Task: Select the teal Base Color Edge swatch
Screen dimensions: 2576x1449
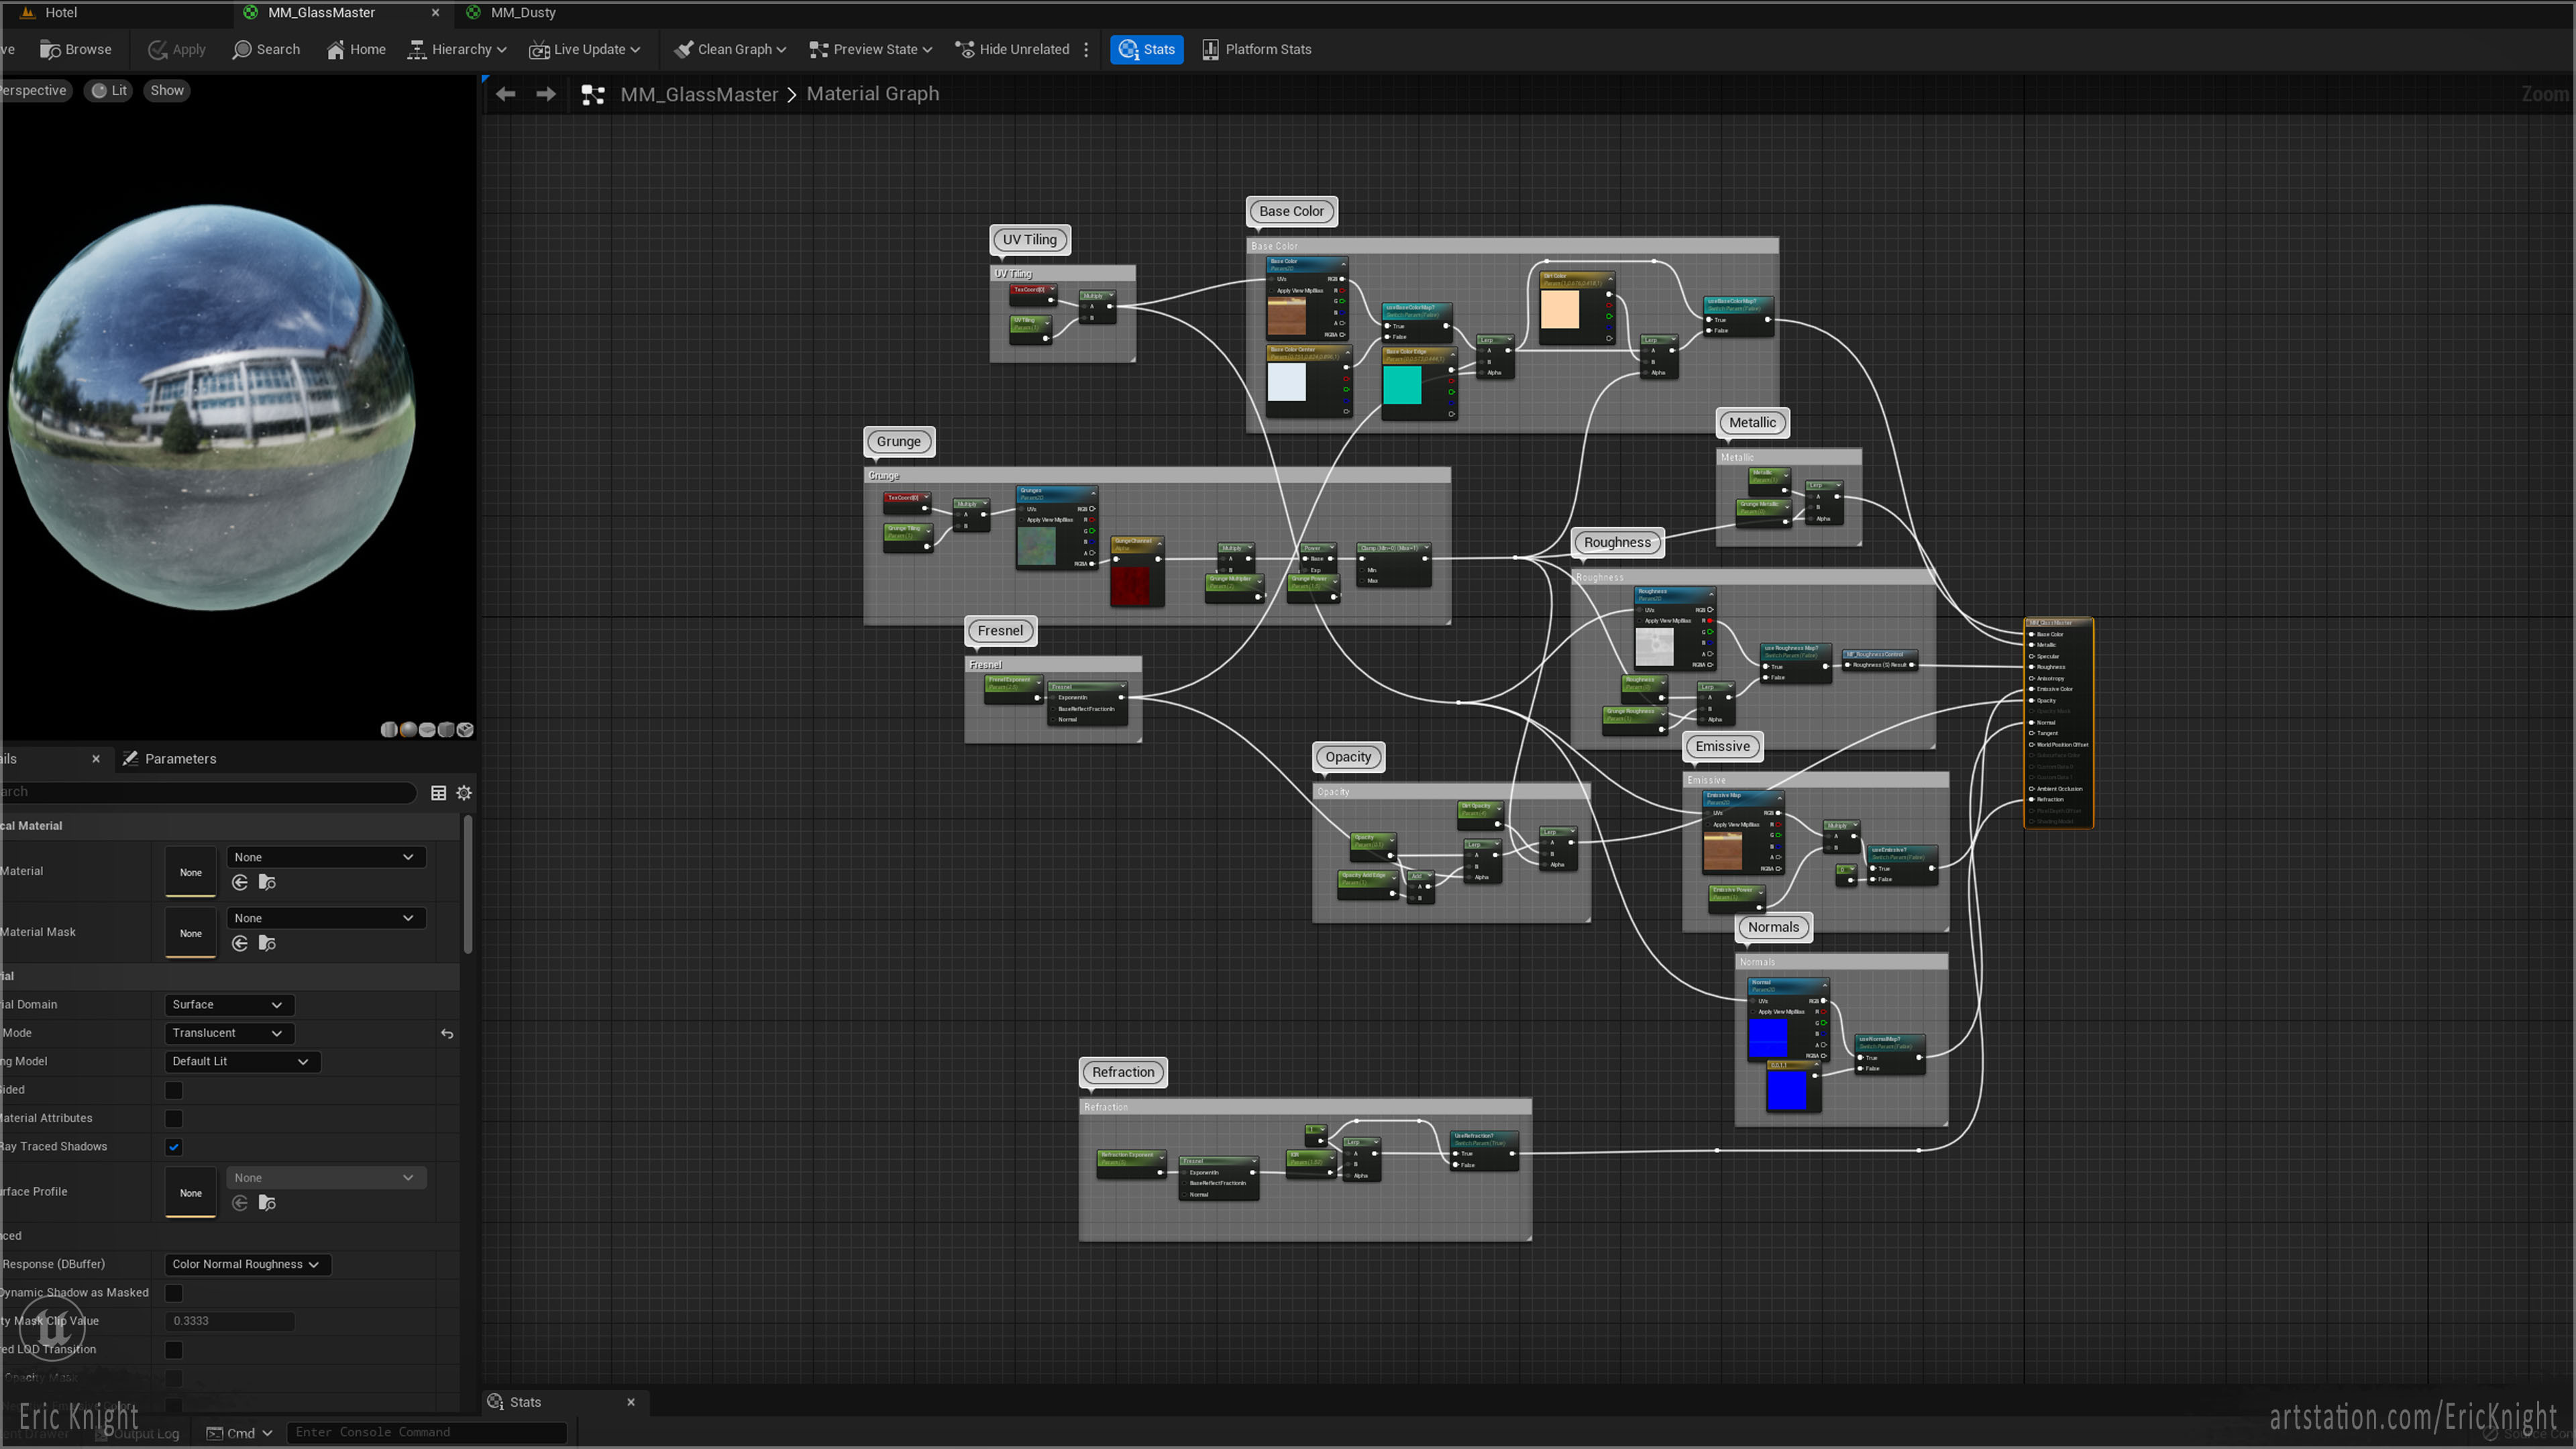Action: click(x=1401, y=385)
